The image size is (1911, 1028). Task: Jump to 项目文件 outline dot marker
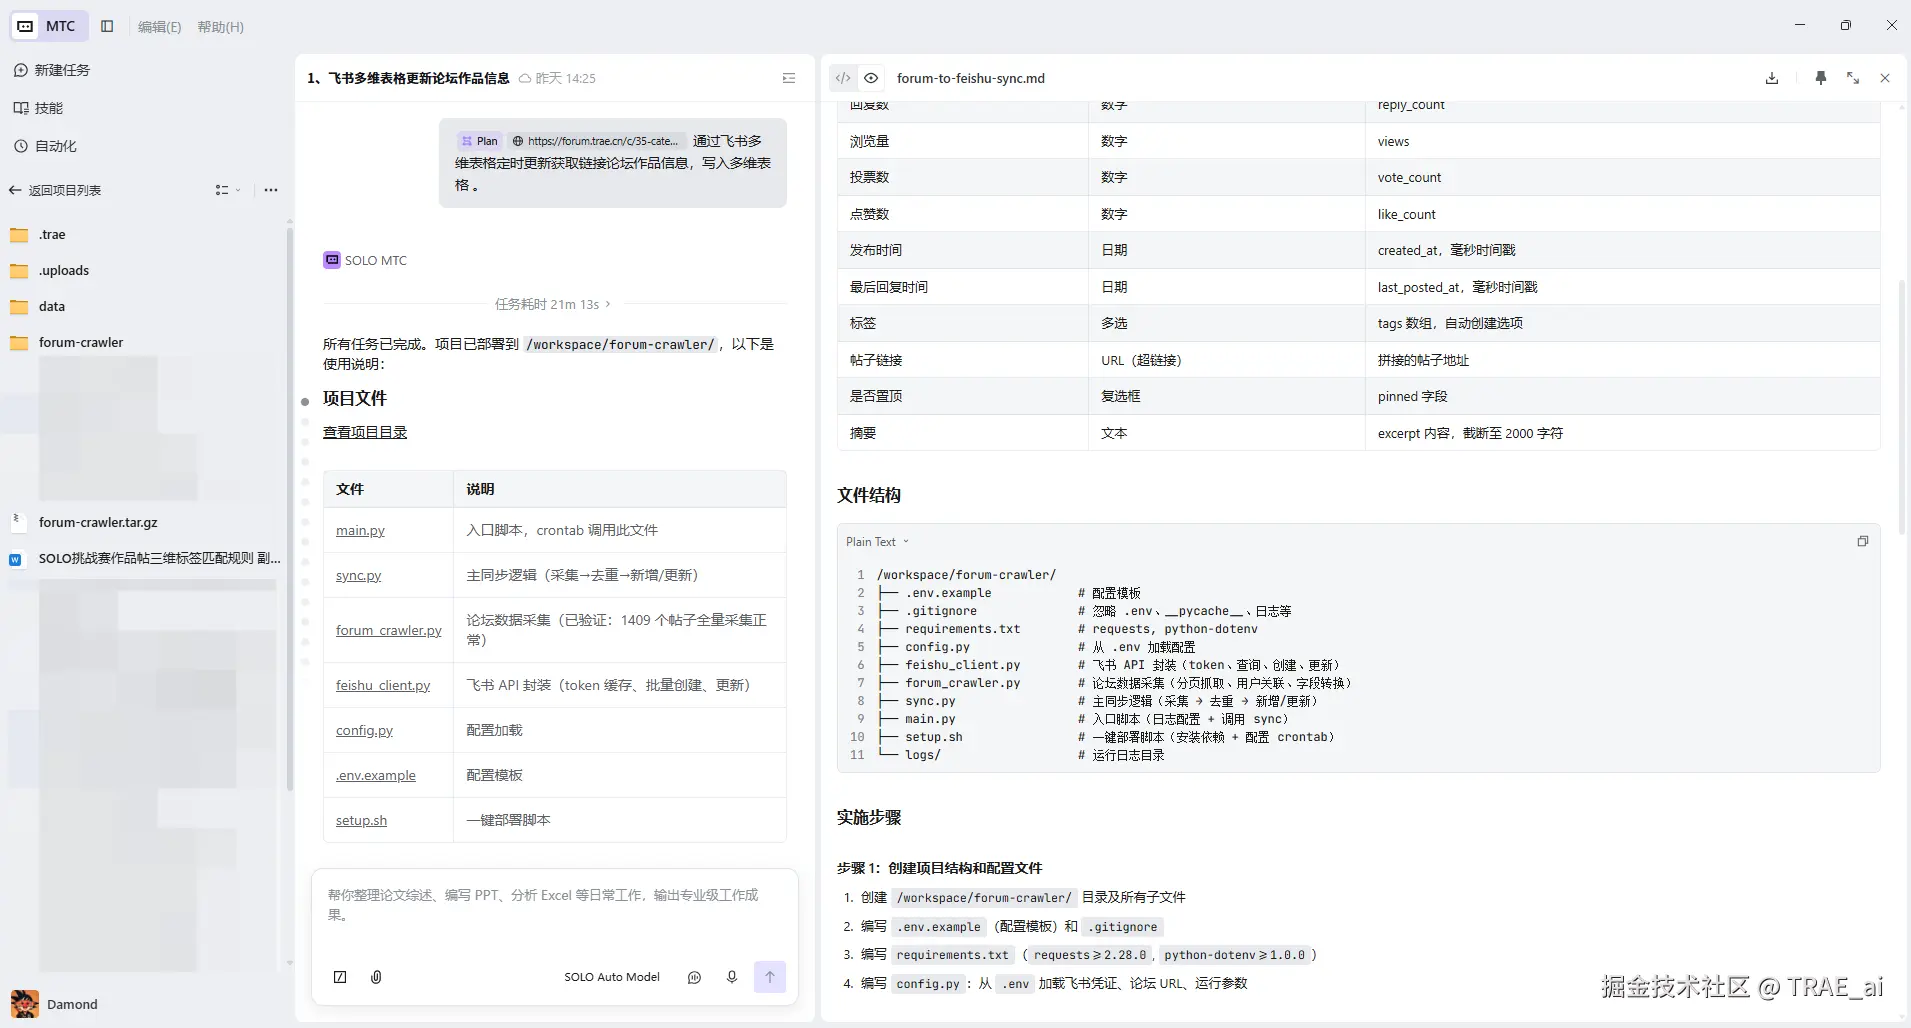coord(305,402)
